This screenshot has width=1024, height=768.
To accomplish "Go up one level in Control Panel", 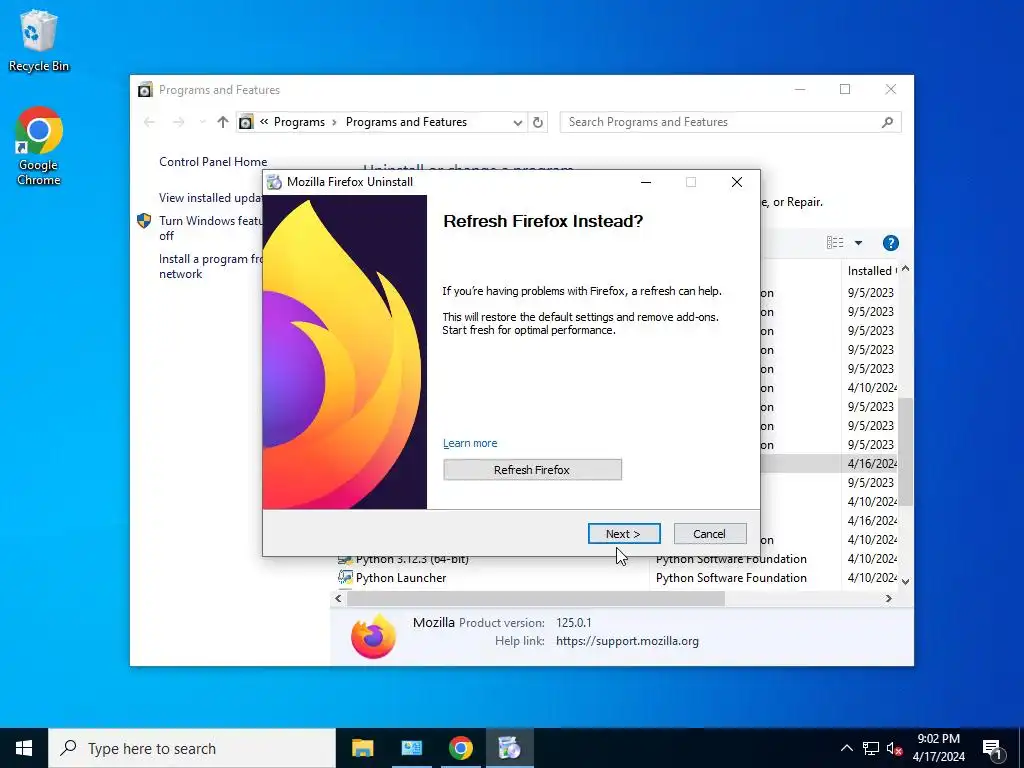I will [223, 122].
